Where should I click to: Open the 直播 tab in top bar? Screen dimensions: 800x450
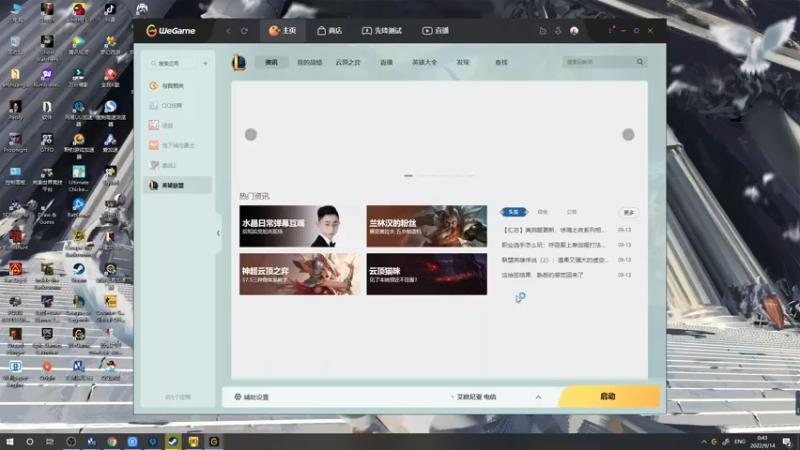click(x=435, y=31)
